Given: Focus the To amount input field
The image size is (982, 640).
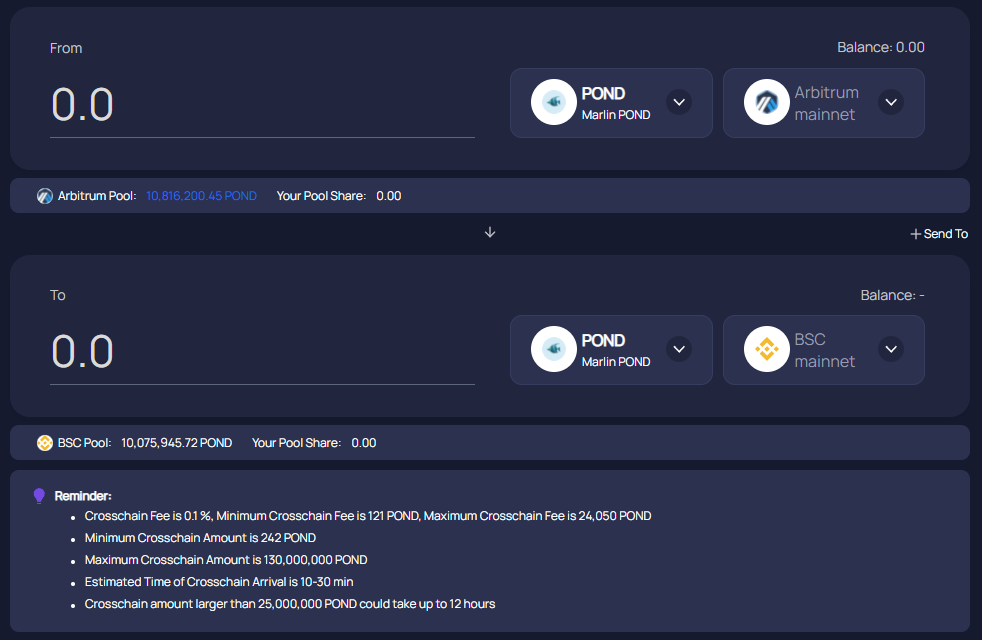Looking at the screenshot, I should click(x=262, y=351).
